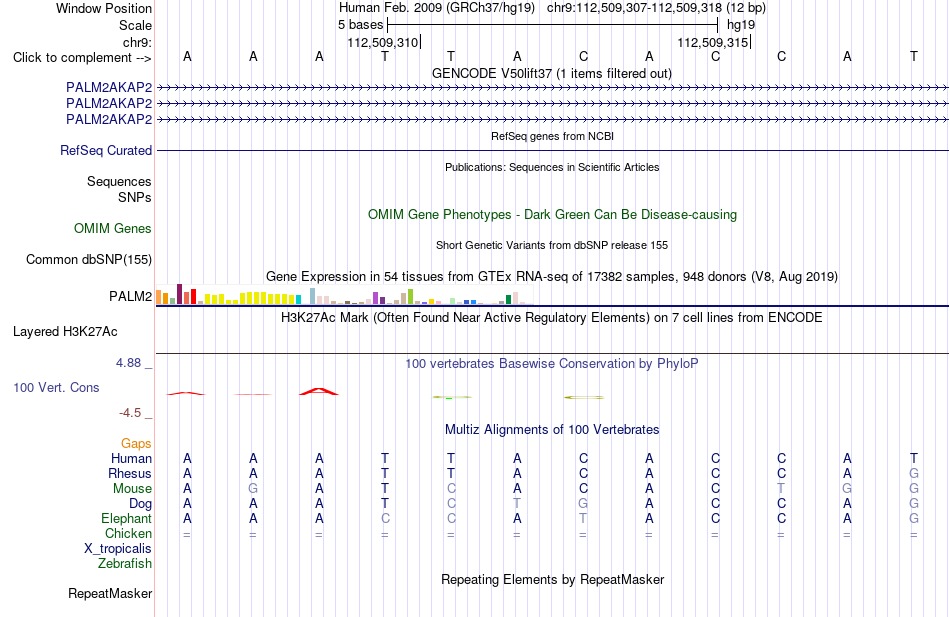Image resolution: width=950 pixels, height=617 pixels.
Task: Click the PALM2 GTEx expression label
Action: click(130, 296)
